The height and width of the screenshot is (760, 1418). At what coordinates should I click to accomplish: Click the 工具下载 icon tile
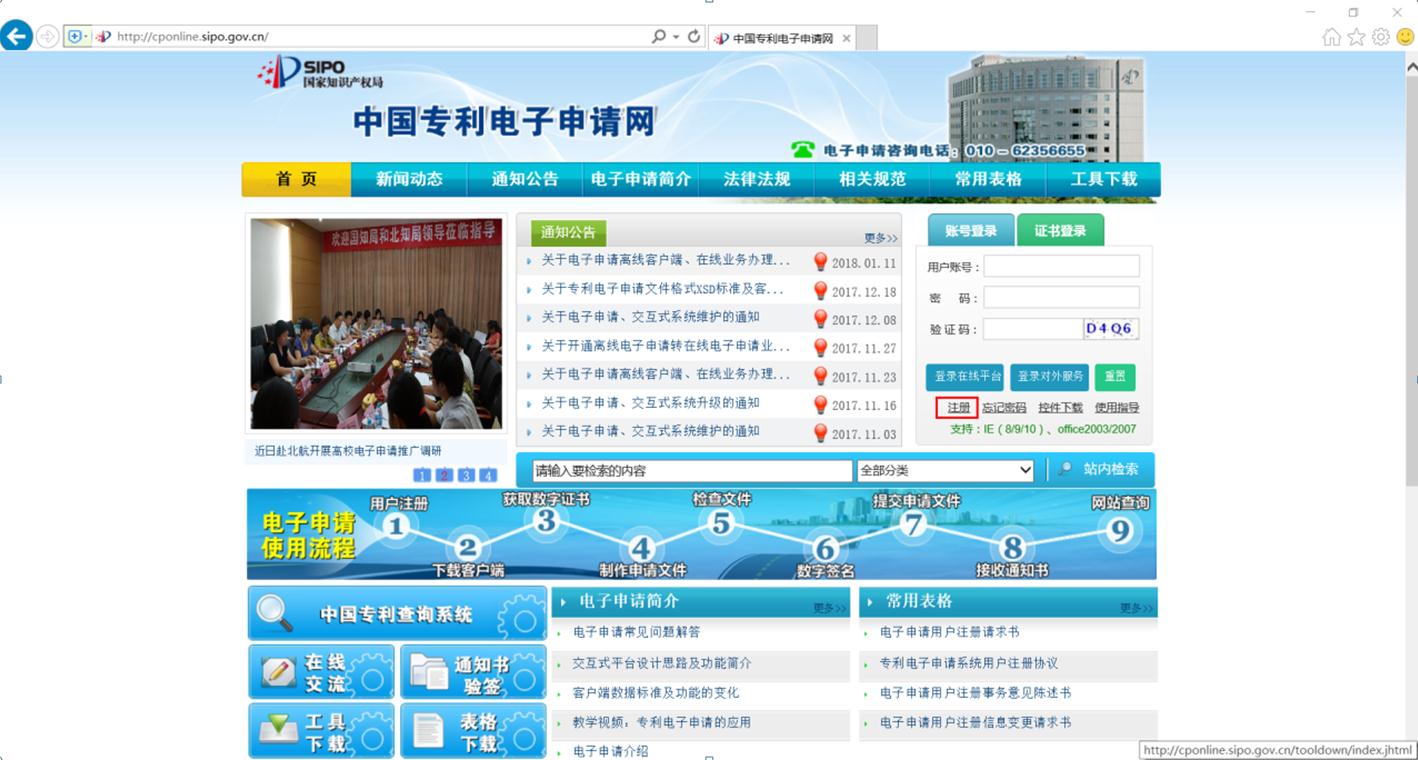click(x=321, y=732)
